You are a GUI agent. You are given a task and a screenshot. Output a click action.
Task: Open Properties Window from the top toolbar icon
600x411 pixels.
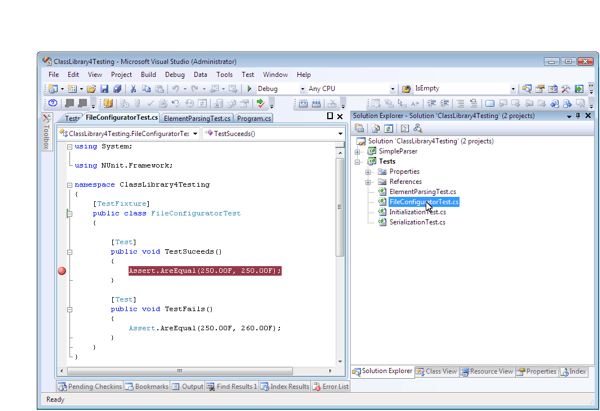[540, 89]
